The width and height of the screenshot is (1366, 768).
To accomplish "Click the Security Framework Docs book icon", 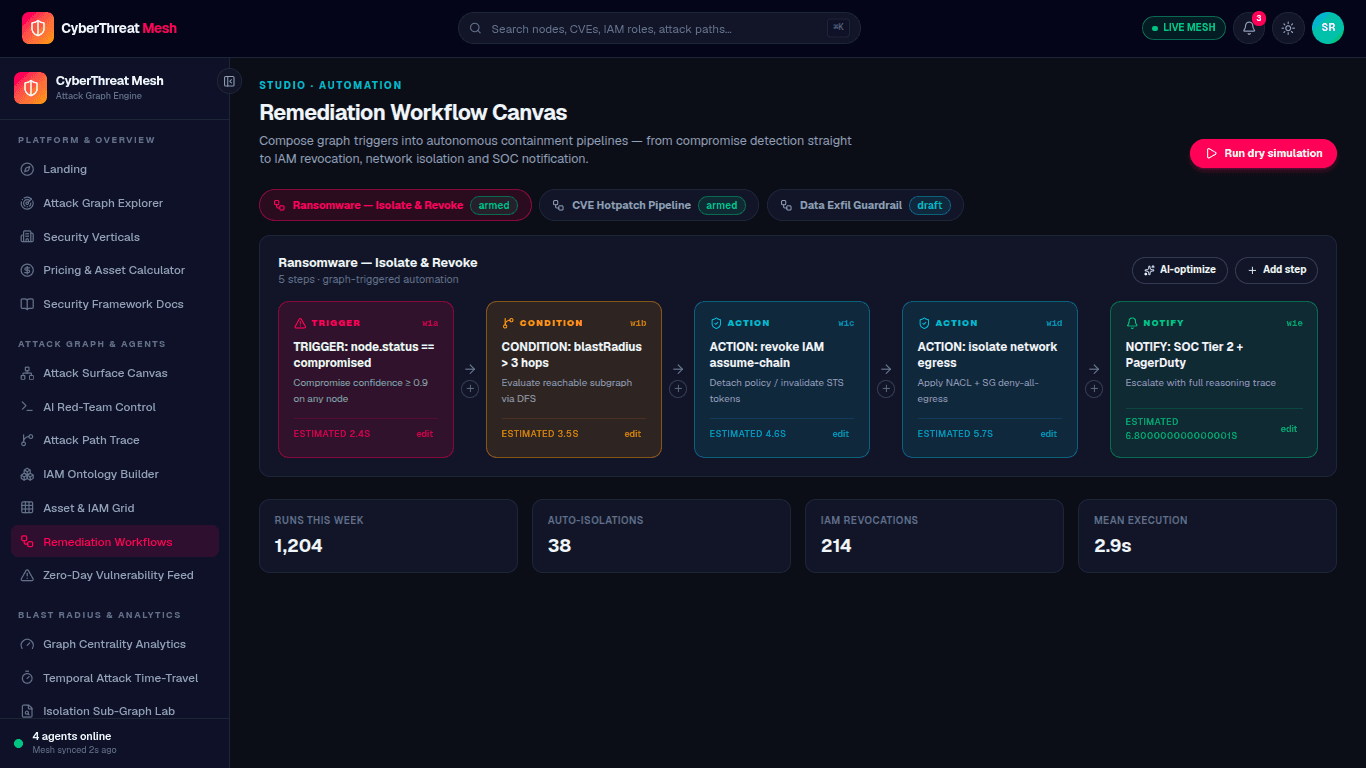I will (27, 304).
